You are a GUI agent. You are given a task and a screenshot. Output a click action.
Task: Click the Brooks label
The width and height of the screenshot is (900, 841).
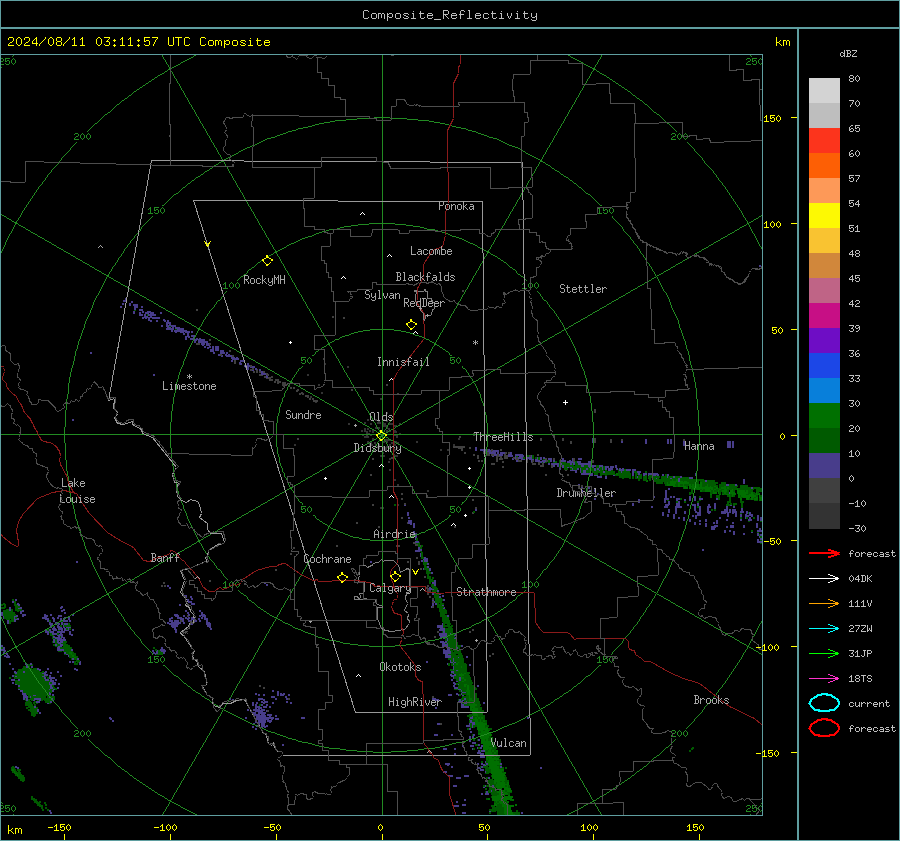coord(711,700)
